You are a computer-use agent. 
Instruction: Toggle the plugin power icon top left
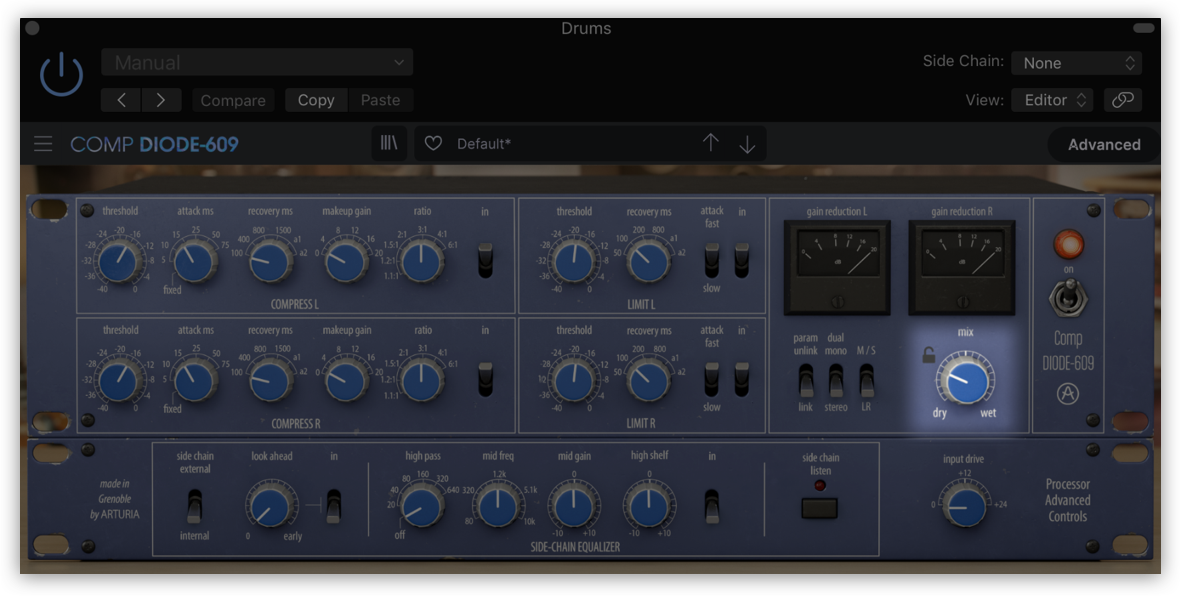60,71
